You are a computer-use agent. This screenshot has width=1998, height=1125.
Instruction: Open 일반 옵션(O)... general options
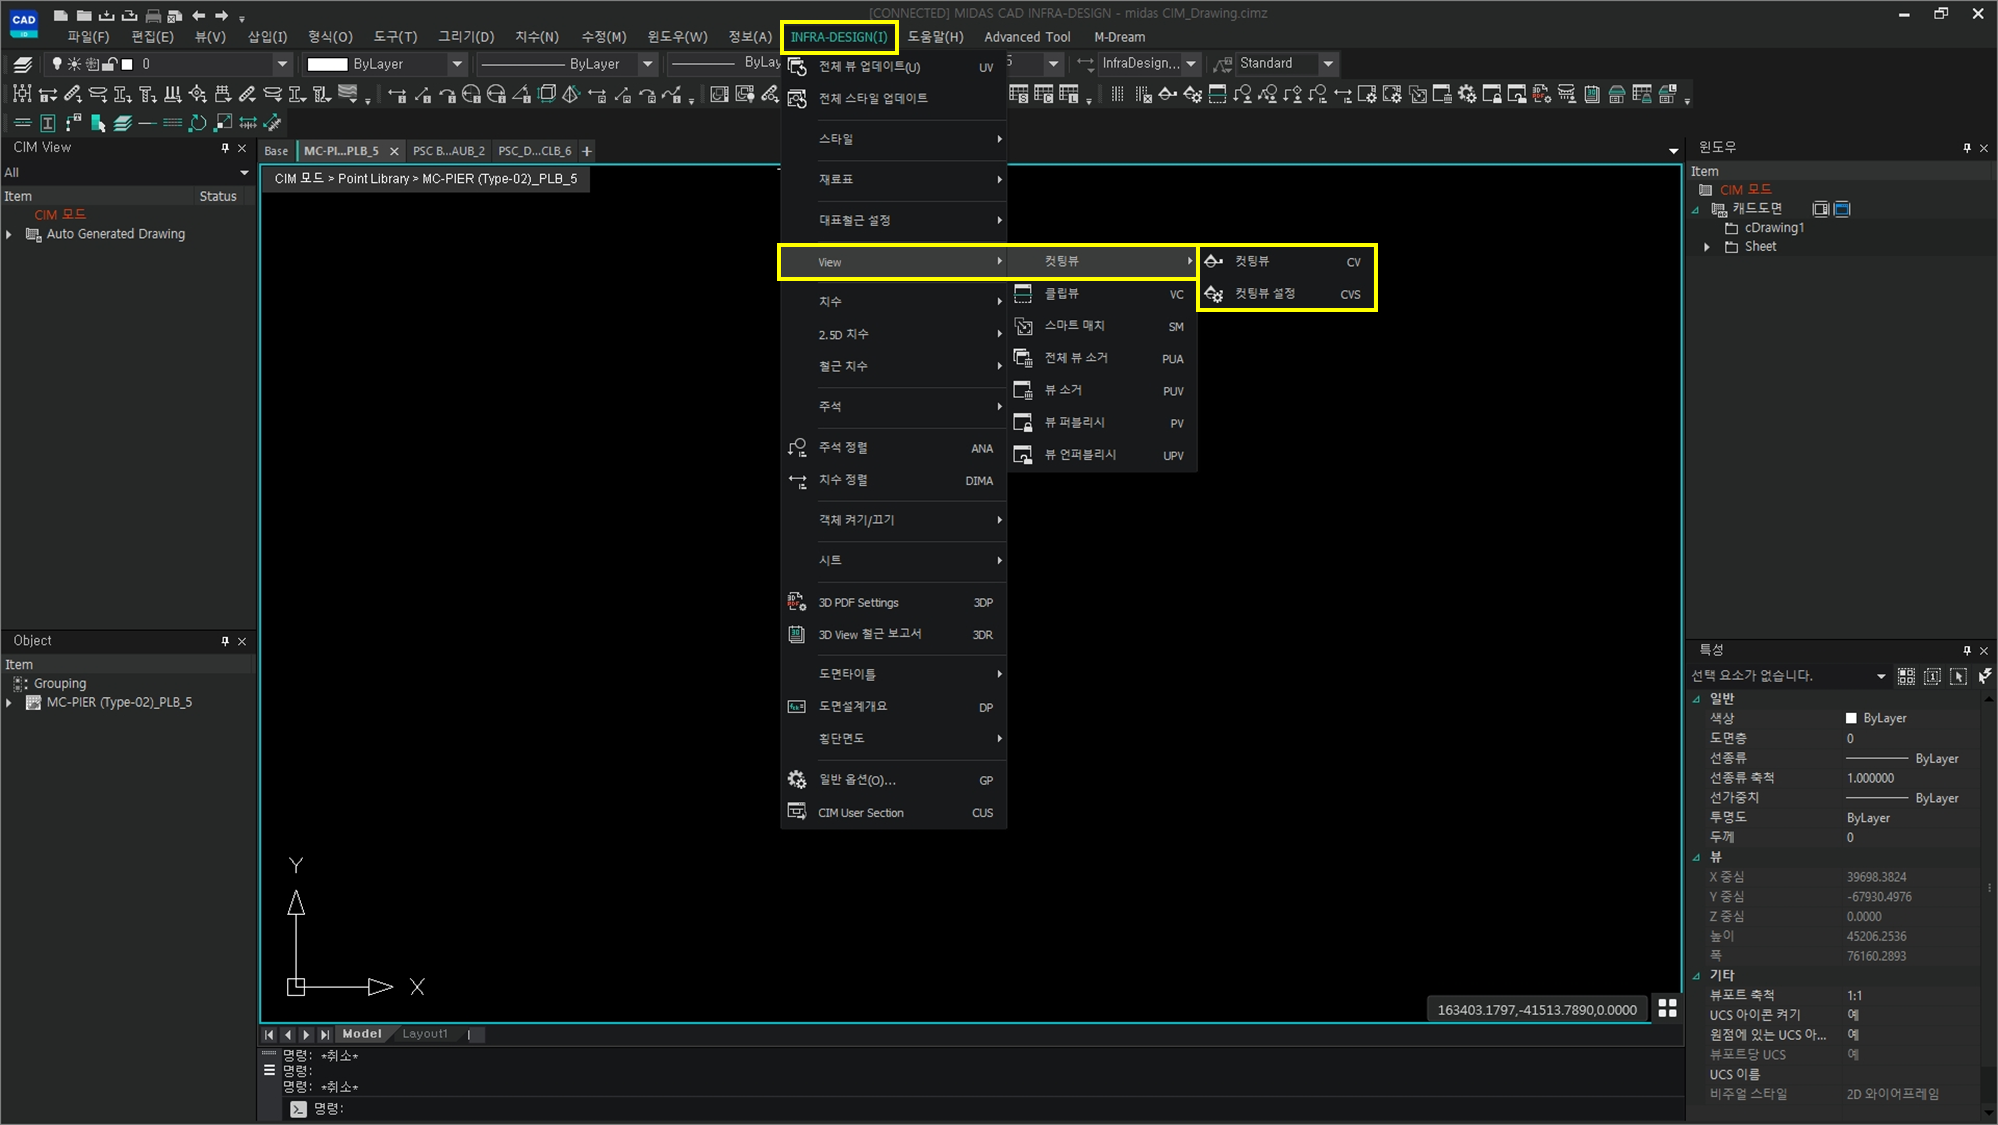[893, 780]
